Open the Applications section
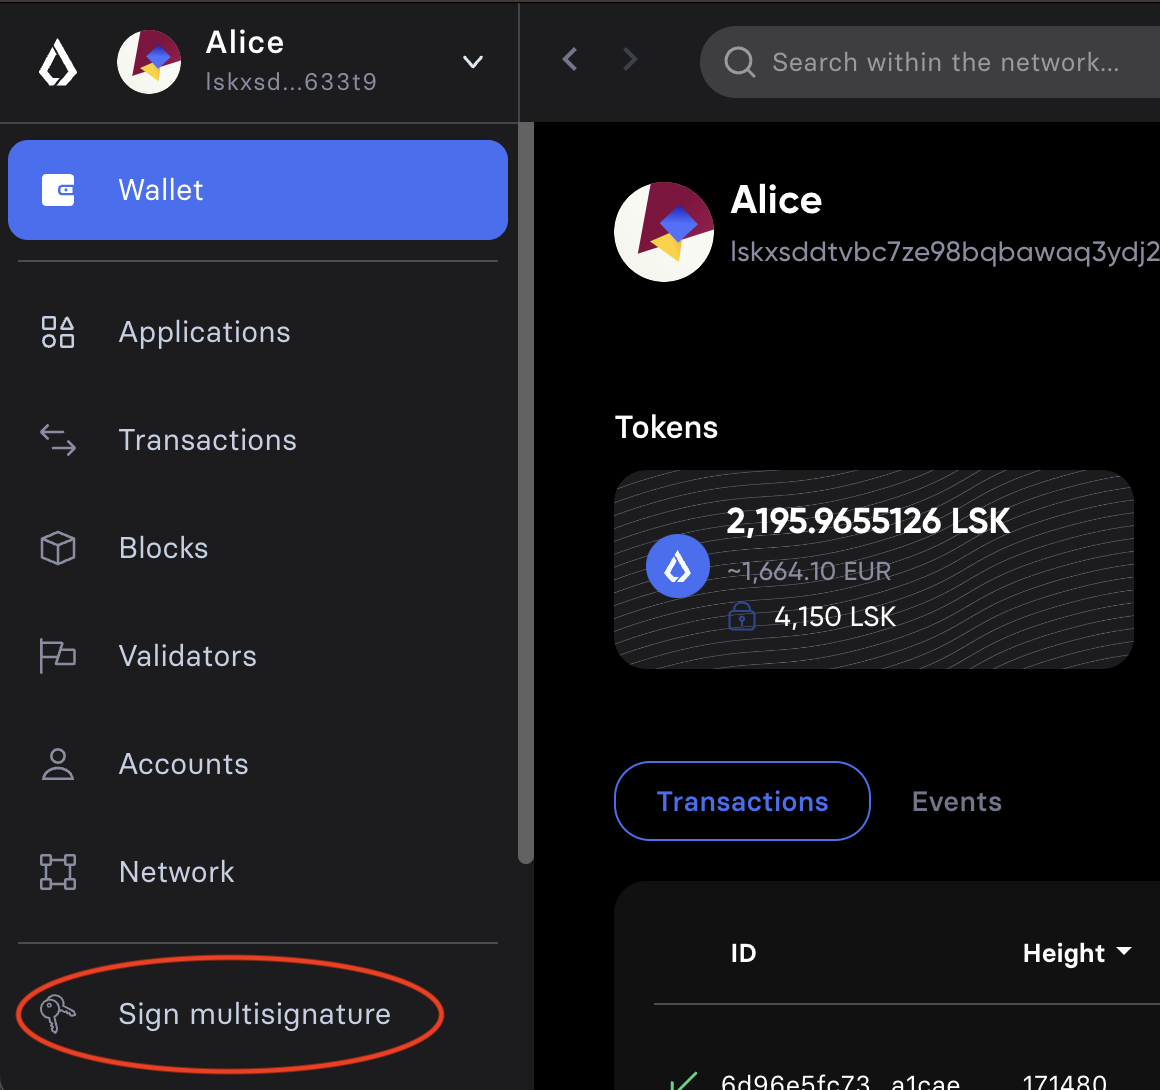The image size is (1160, 1090). [x=204, y=332]
